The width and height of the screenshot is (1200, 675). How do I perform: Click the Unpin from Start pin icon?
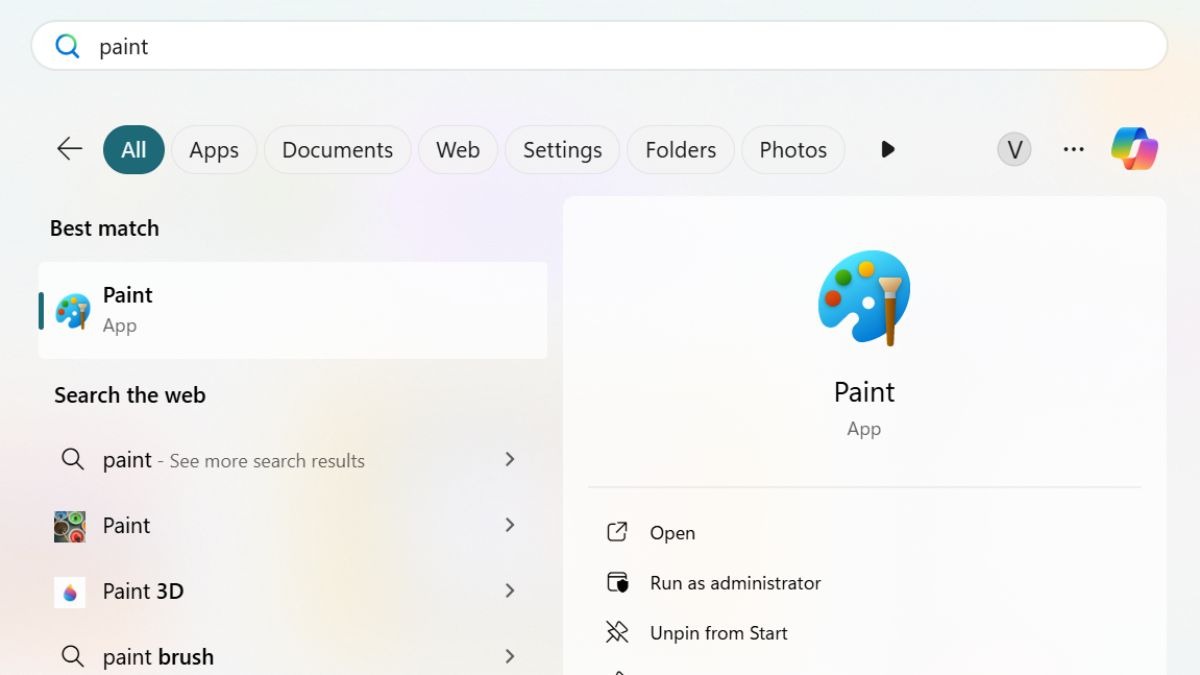coord(617,632)
